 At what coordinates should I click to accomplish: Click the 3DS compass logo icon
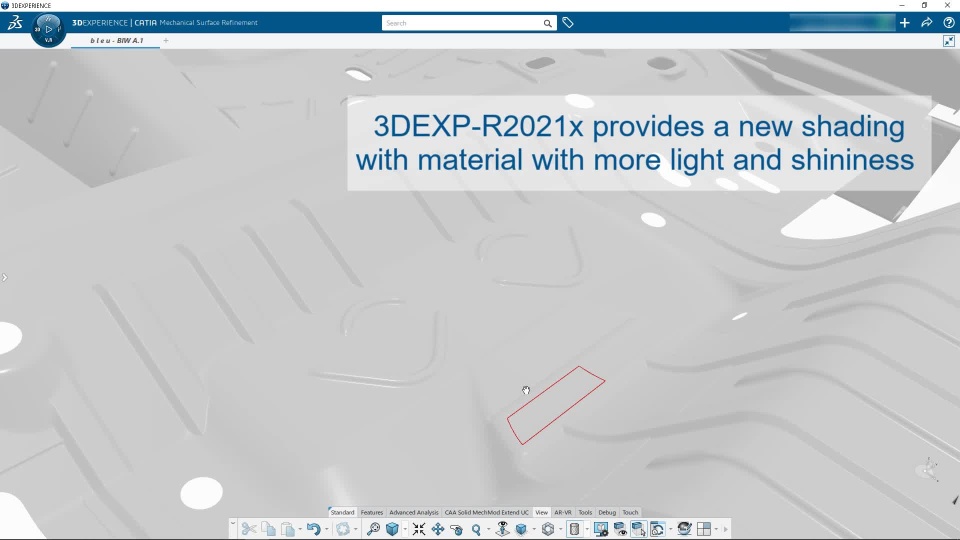point(15,23)
